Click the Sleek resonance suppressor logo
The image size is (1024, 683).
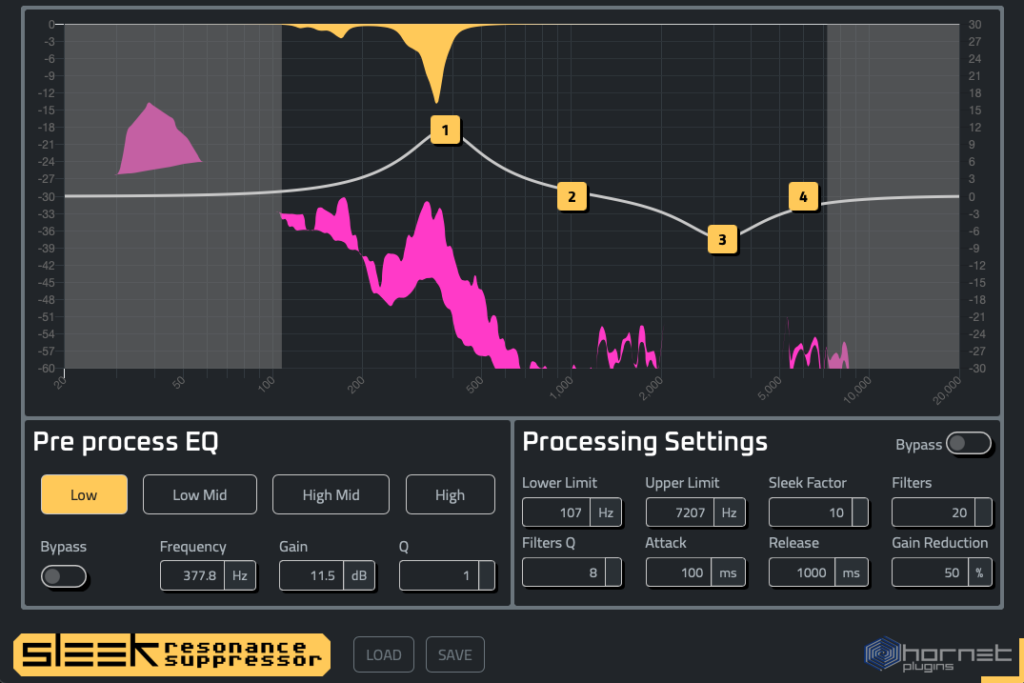171,655
